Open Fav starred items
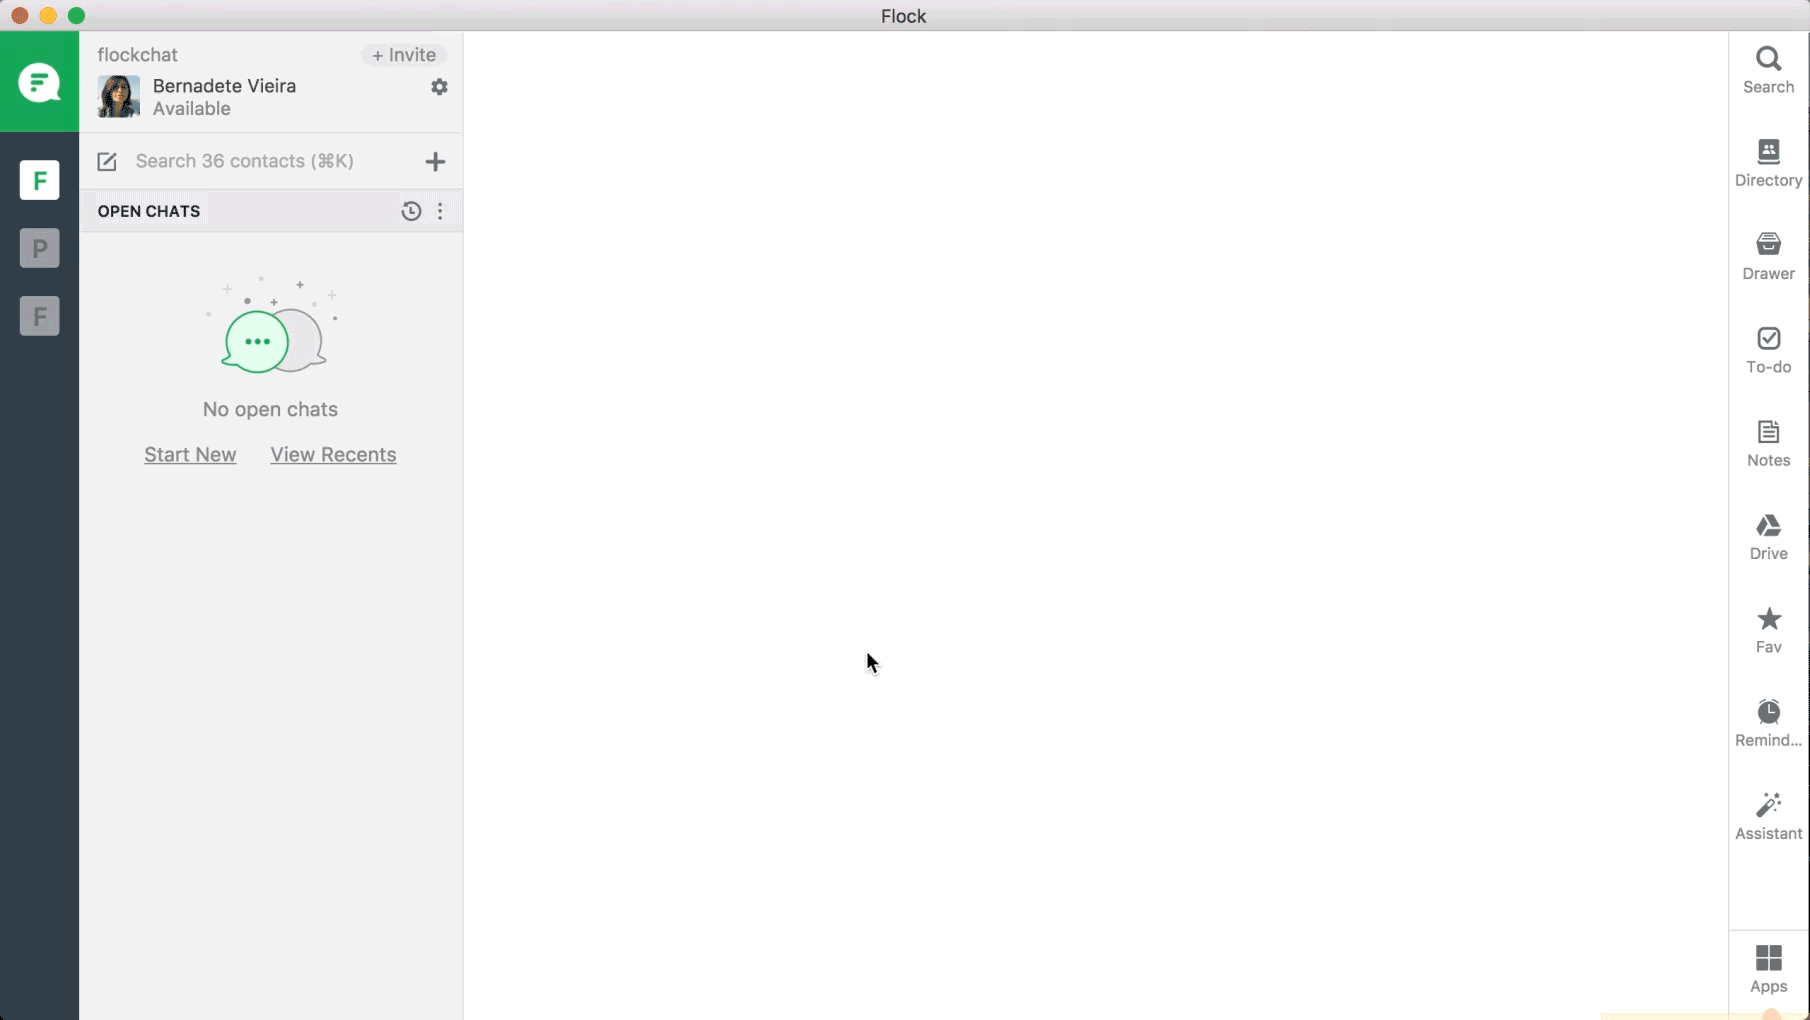Viewport: 1810px width, 1020px height. click(1767, 628)
